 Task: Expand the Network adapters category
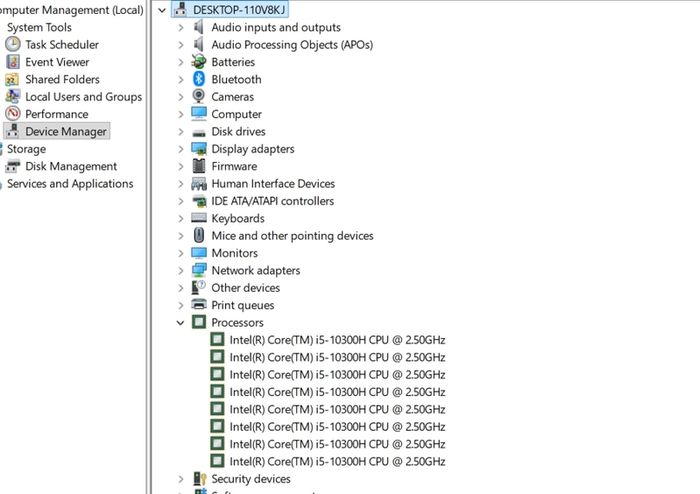pos(180,271)
